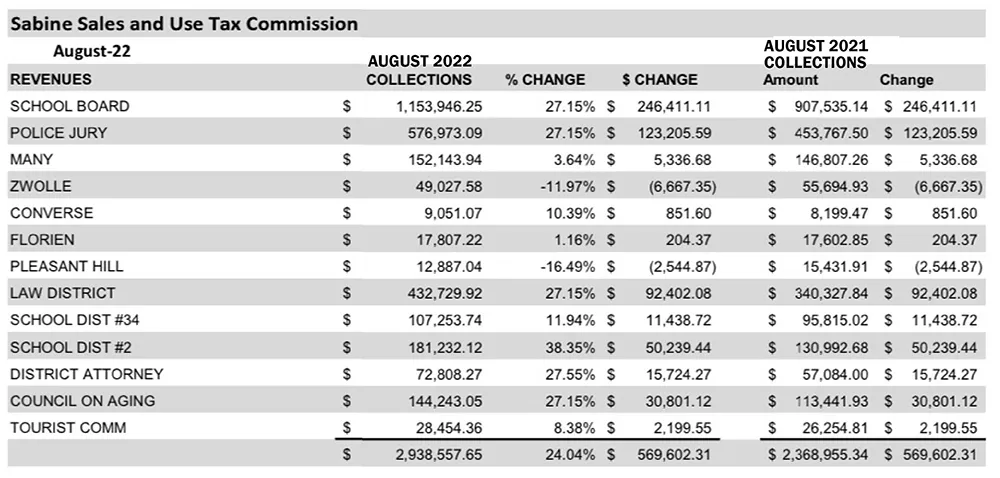Click the REVENUES column header
Image resolution: width=1000 pixels, height=478 pixels.
[51, 80]
